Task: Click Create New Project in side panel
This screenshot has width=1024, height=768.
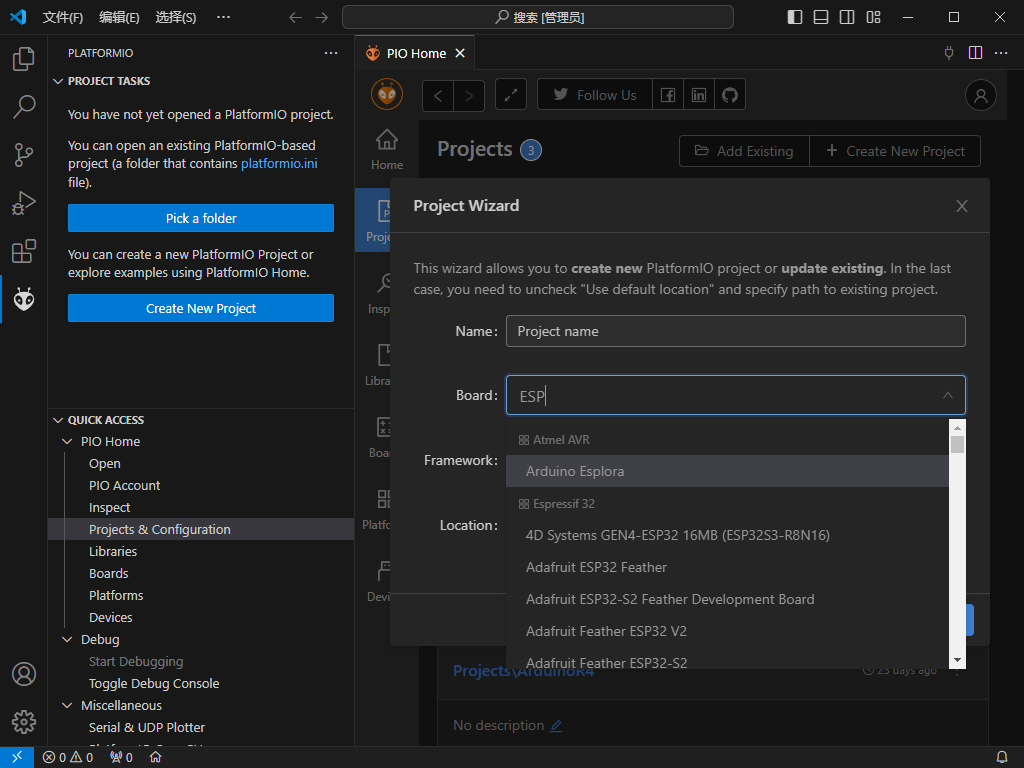Action: pos(200,308)
